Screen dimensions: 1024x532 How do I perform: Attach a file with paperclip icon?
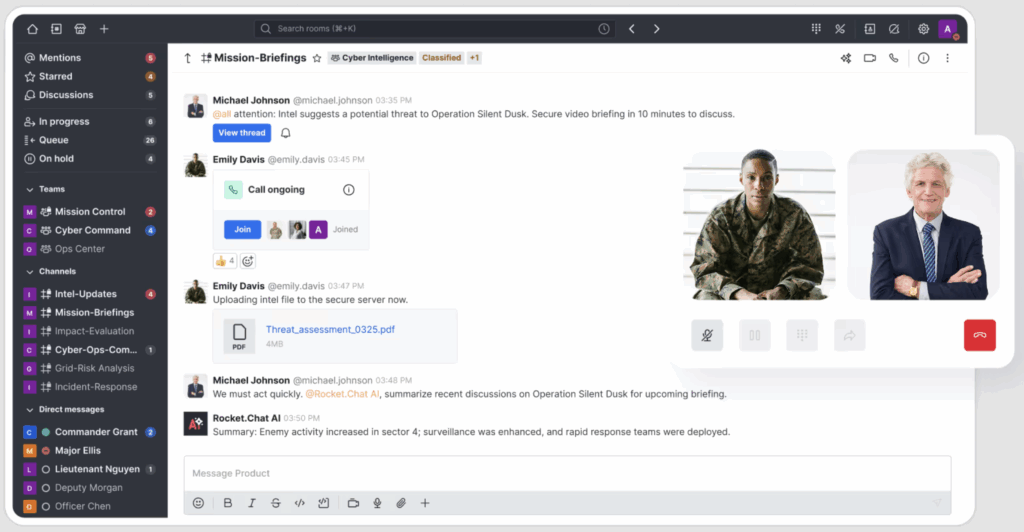pyautogui.click(x=401, y=503)
